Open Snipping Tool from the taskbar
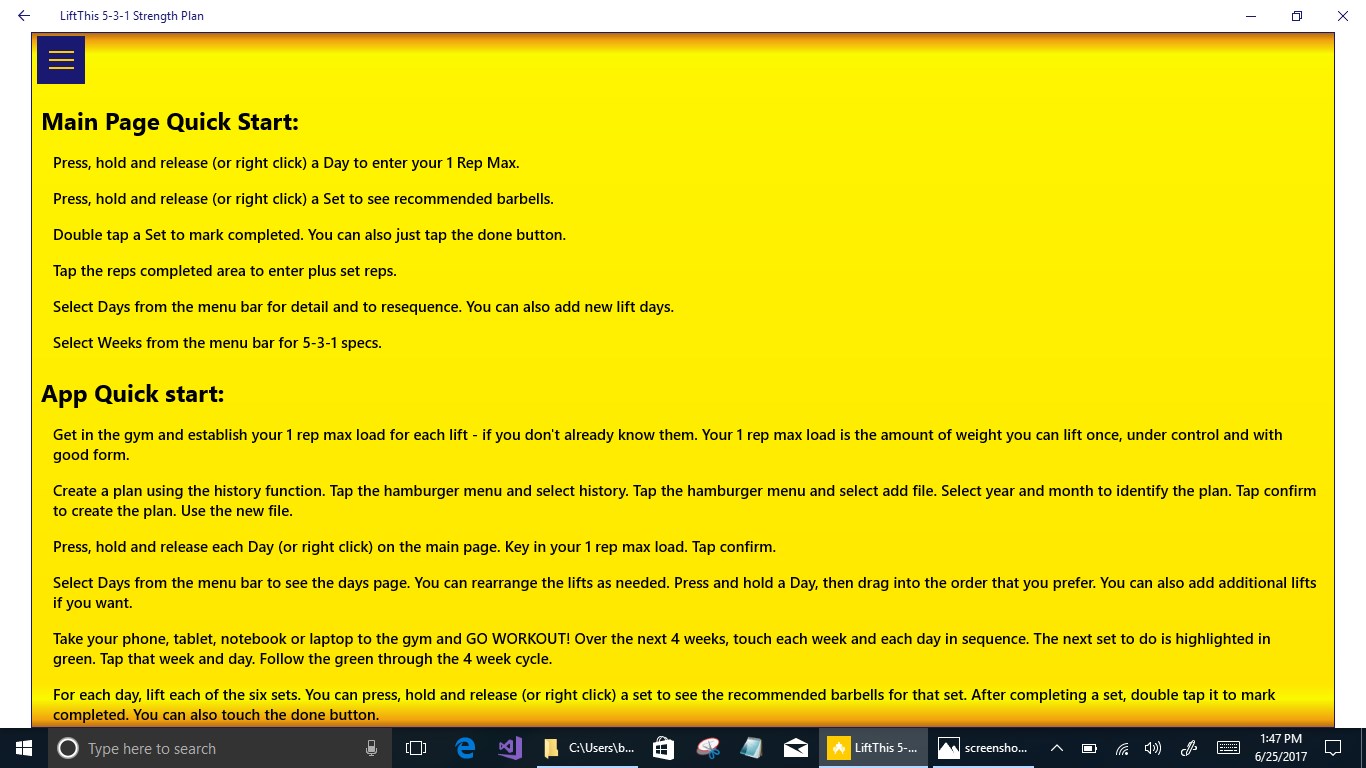The image size is (1366, 768). point(708,748)
